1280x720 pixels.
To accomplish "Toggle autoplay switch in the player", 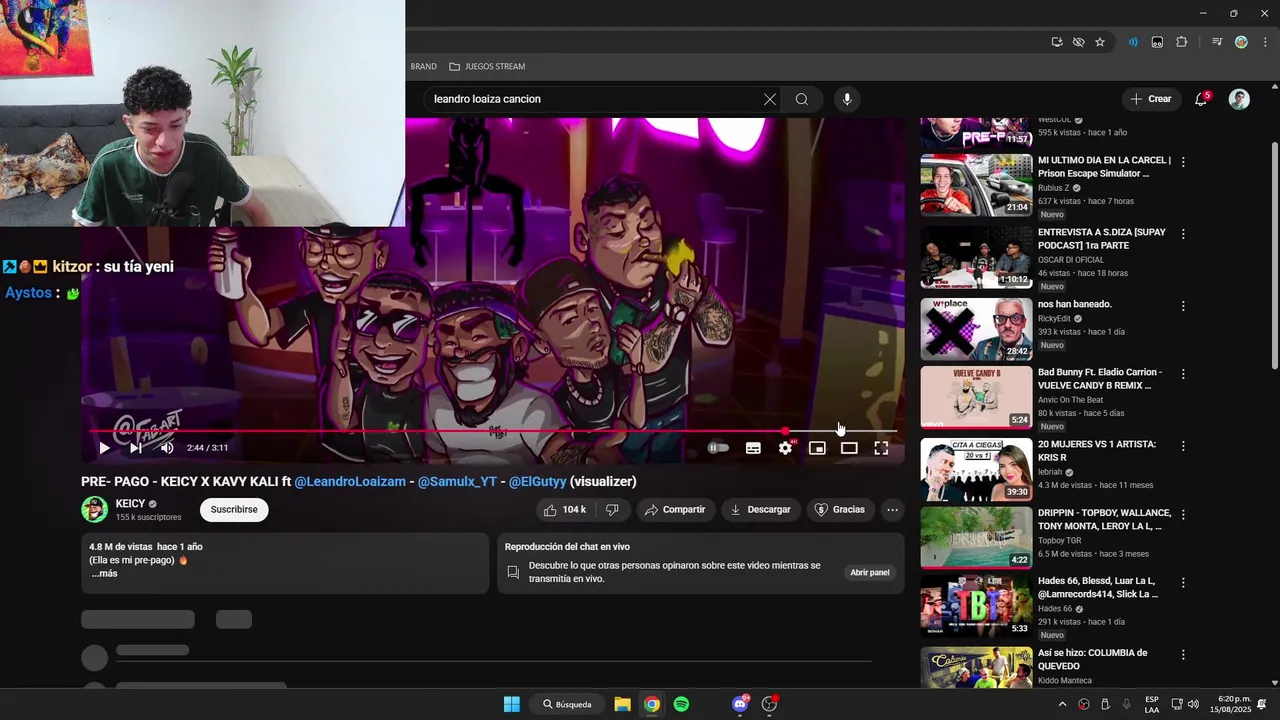I will coord(718,448).
